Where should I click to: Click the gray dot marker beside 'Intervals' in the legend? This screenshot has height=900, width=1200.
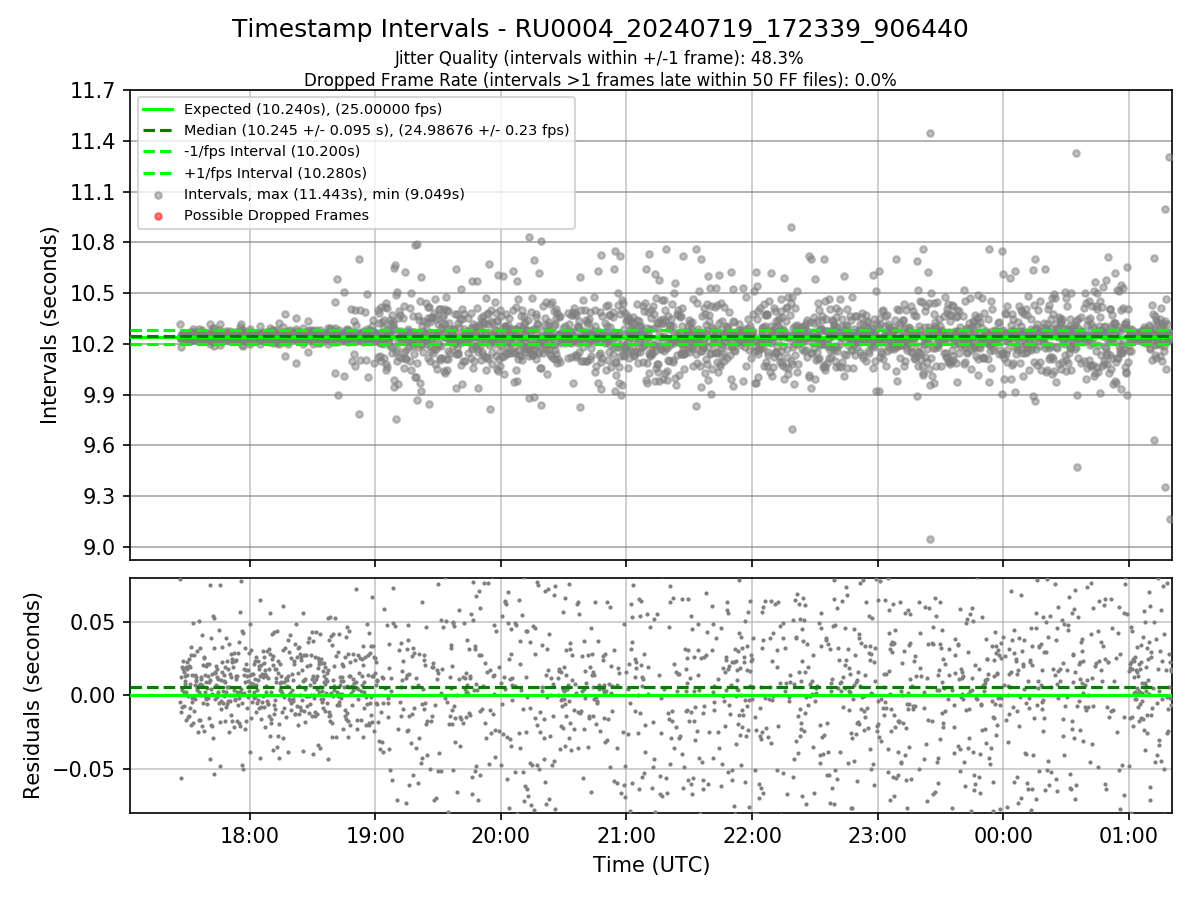(159, 194)
